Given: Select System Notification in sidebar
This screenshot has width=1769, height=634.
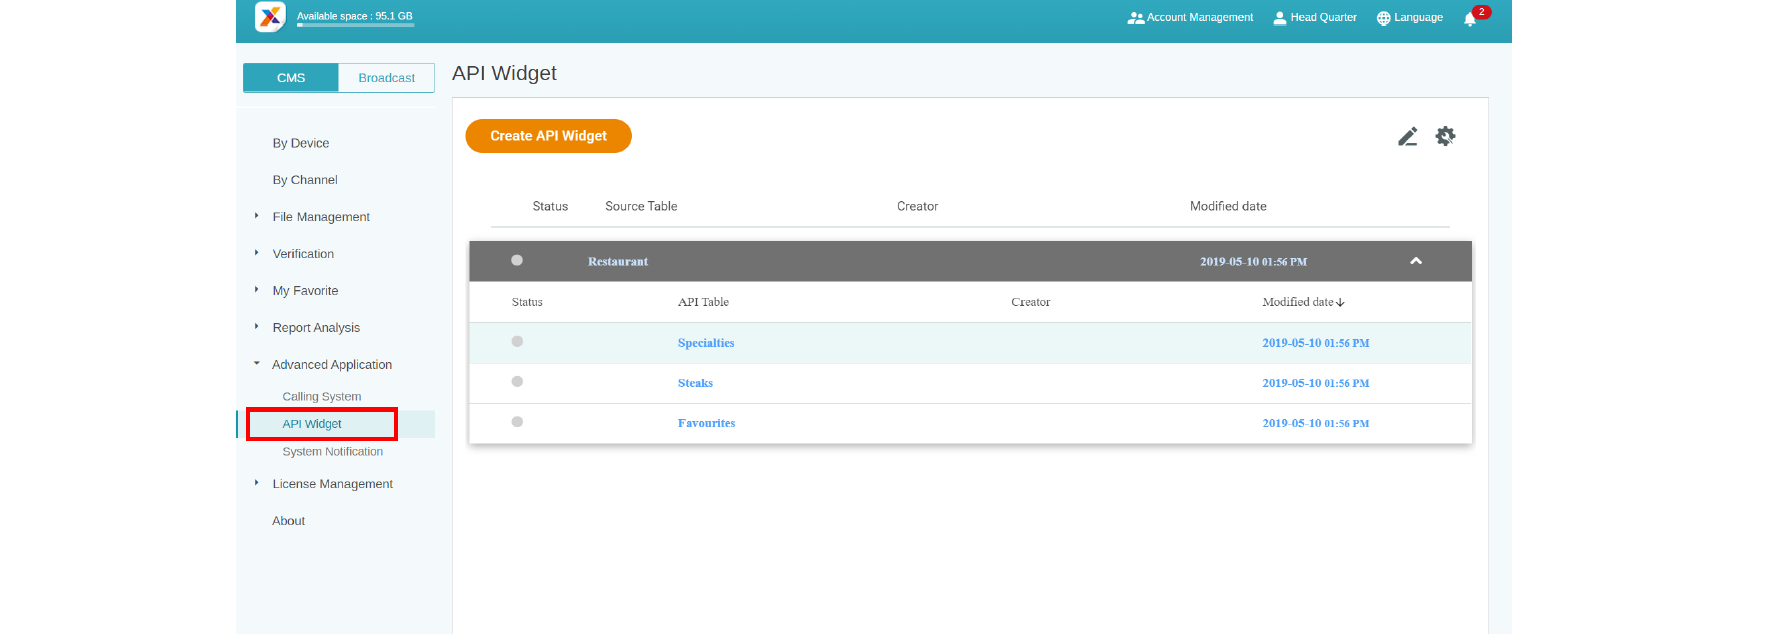Looking at the screenshot, I should coord(332,452).
